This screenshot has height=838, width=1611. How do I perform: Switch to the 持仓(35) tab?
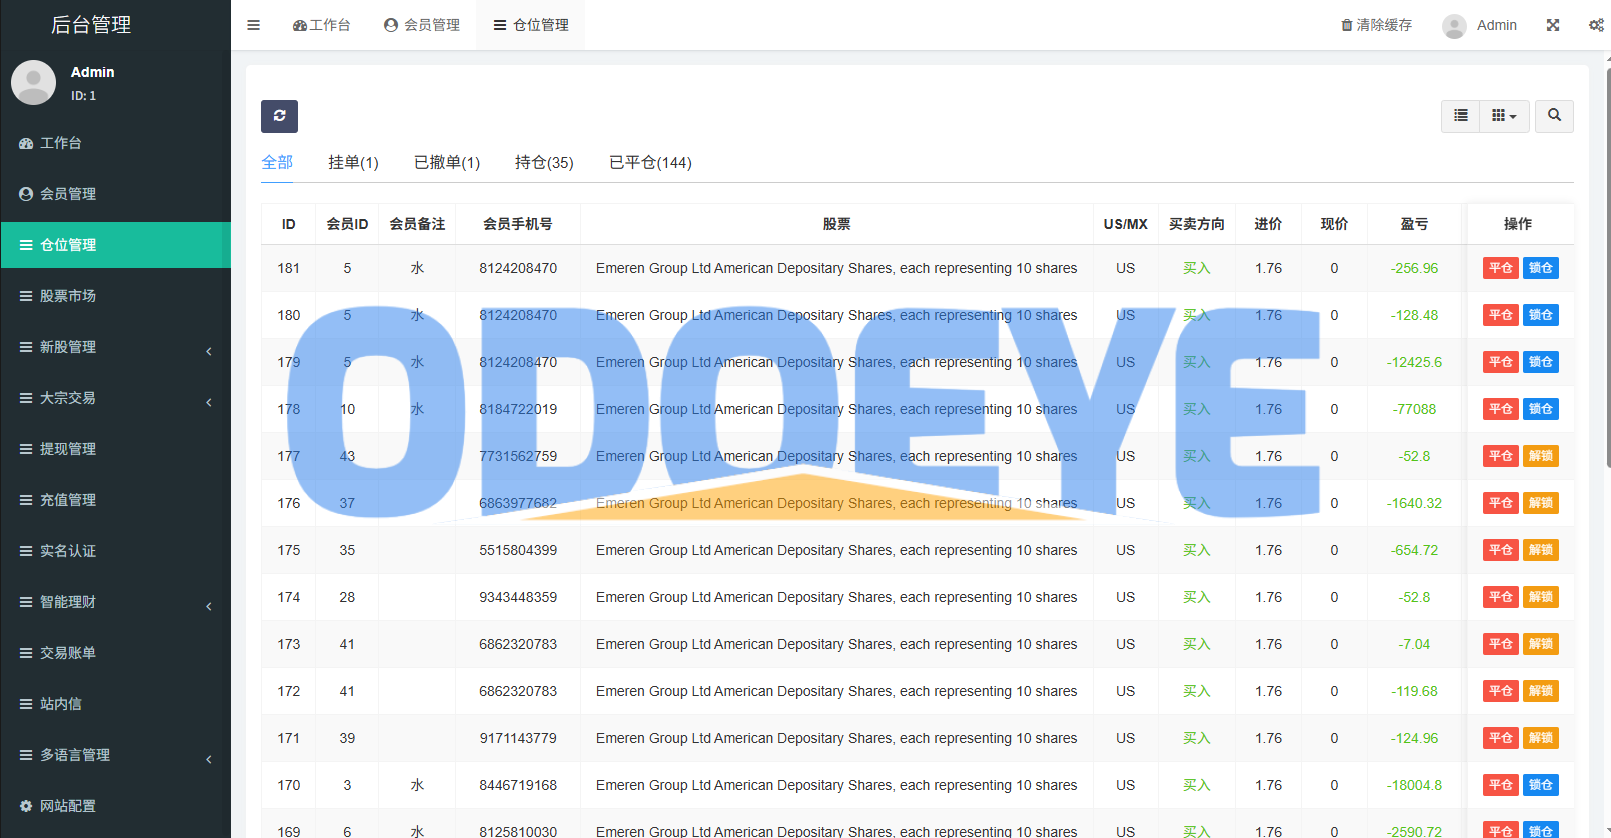pos(544,163)
